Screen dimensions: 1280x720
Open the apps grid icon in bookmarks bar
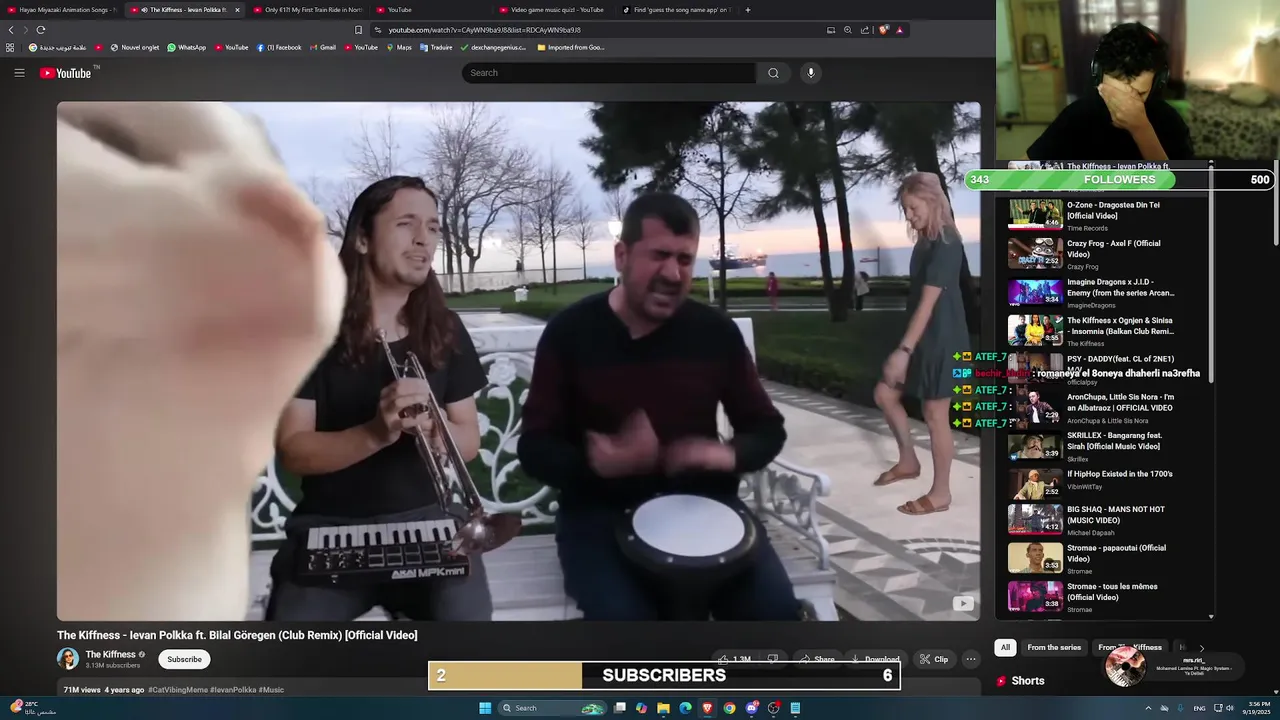pos(10,47)
